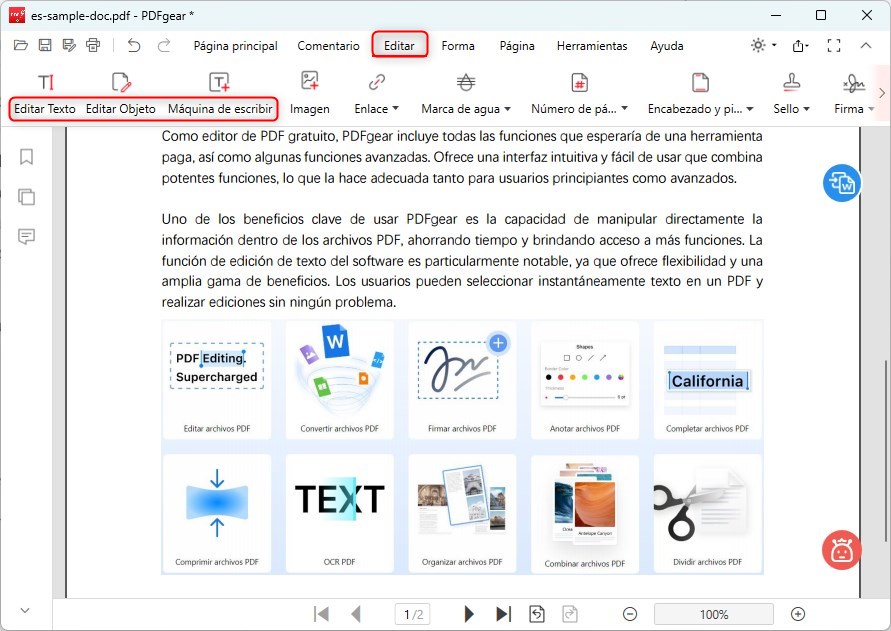Image resolution: width=891 pixels, height=631 pixels.
Task: Print the document using the printer icon
Action: 93,45
